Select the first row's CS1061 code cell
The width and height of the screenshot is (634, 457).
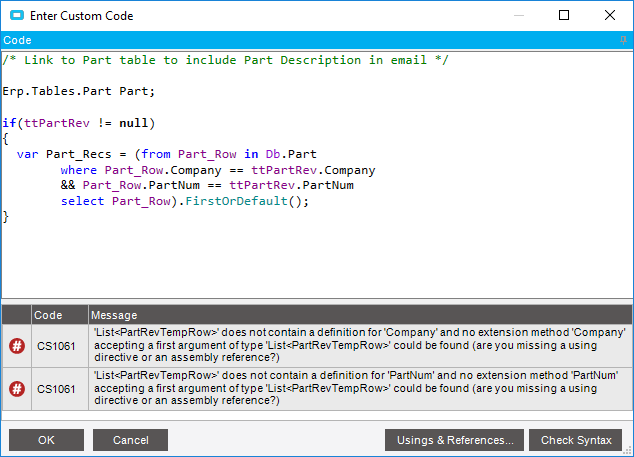(59, 346)
